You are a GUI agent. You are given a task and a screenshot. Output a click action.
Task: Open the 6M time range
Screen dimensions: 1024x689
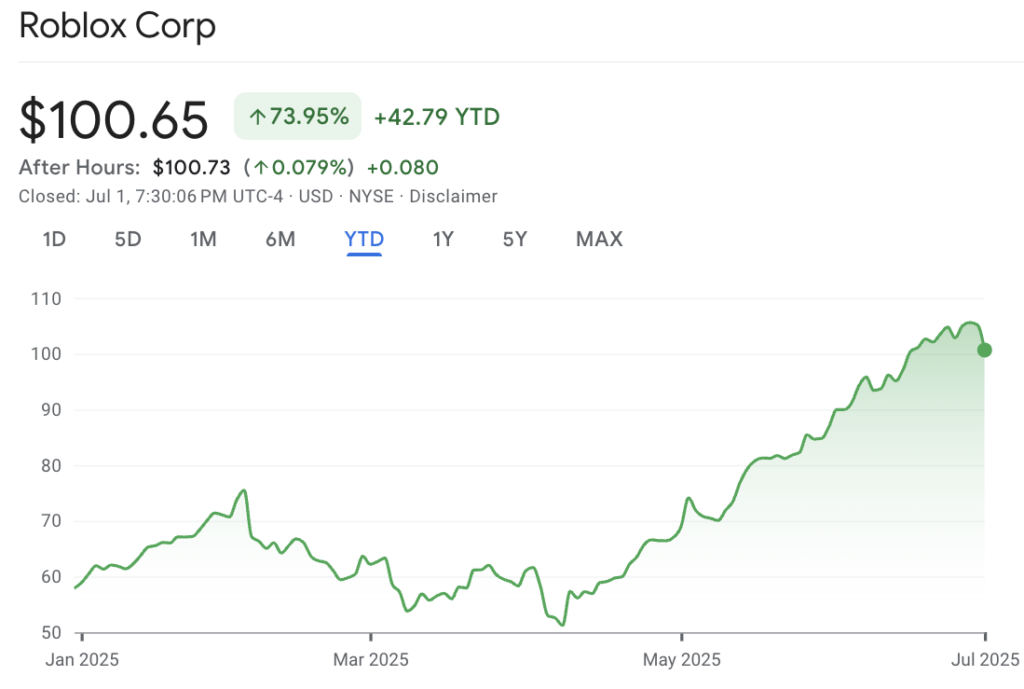point(281,239)
